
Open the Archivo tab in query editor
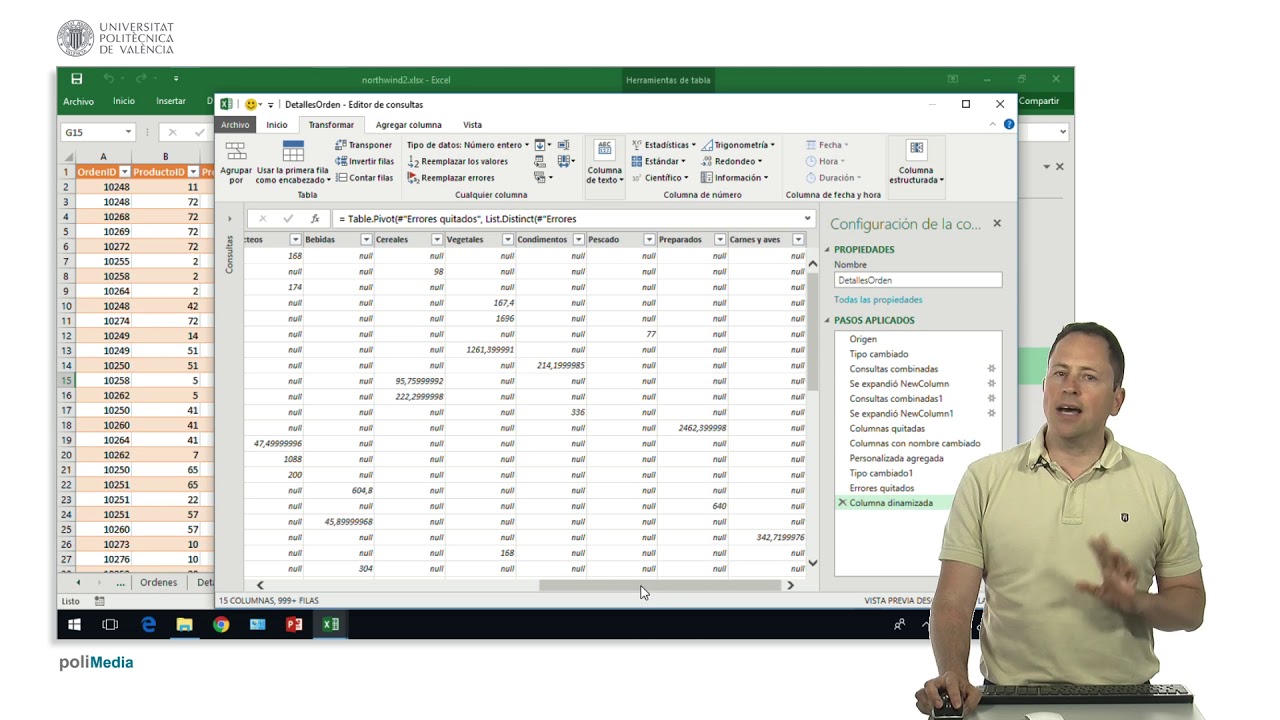pos(235,125)
